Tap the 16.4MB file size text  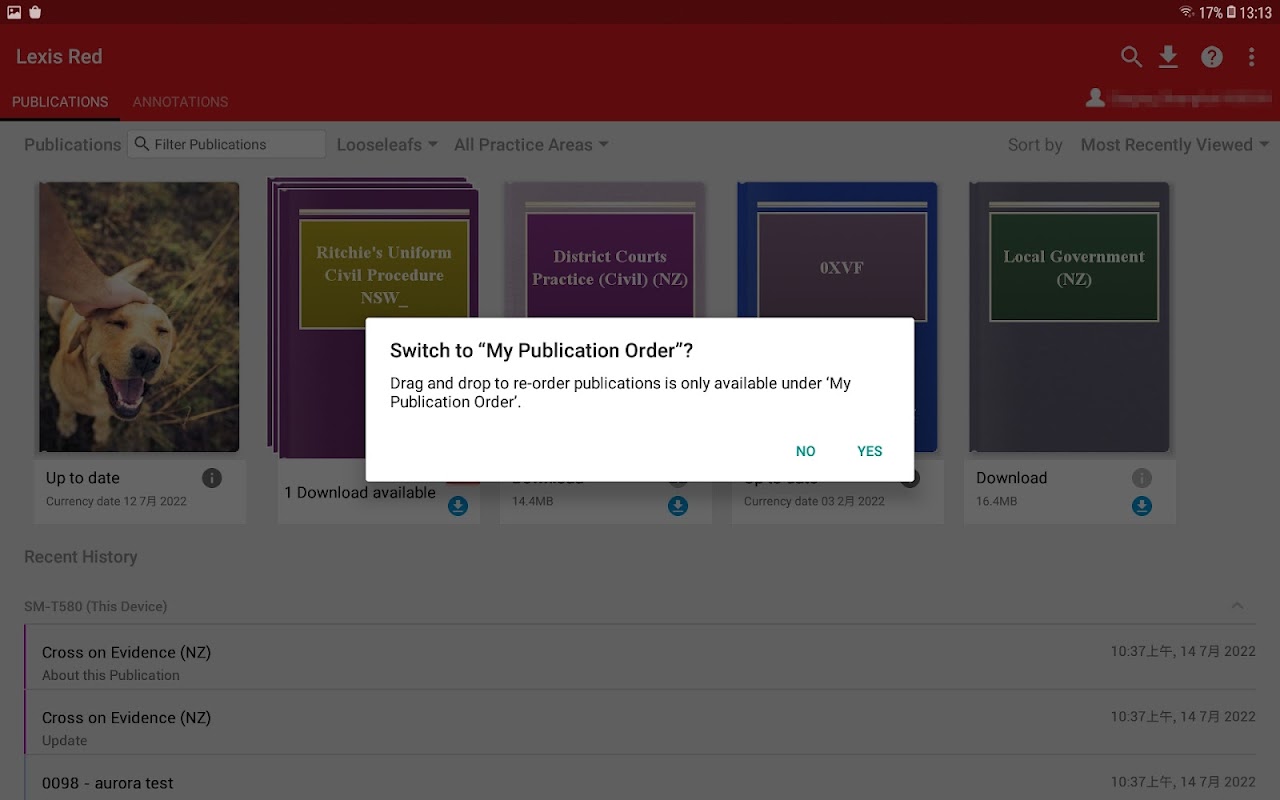[996, 501]
